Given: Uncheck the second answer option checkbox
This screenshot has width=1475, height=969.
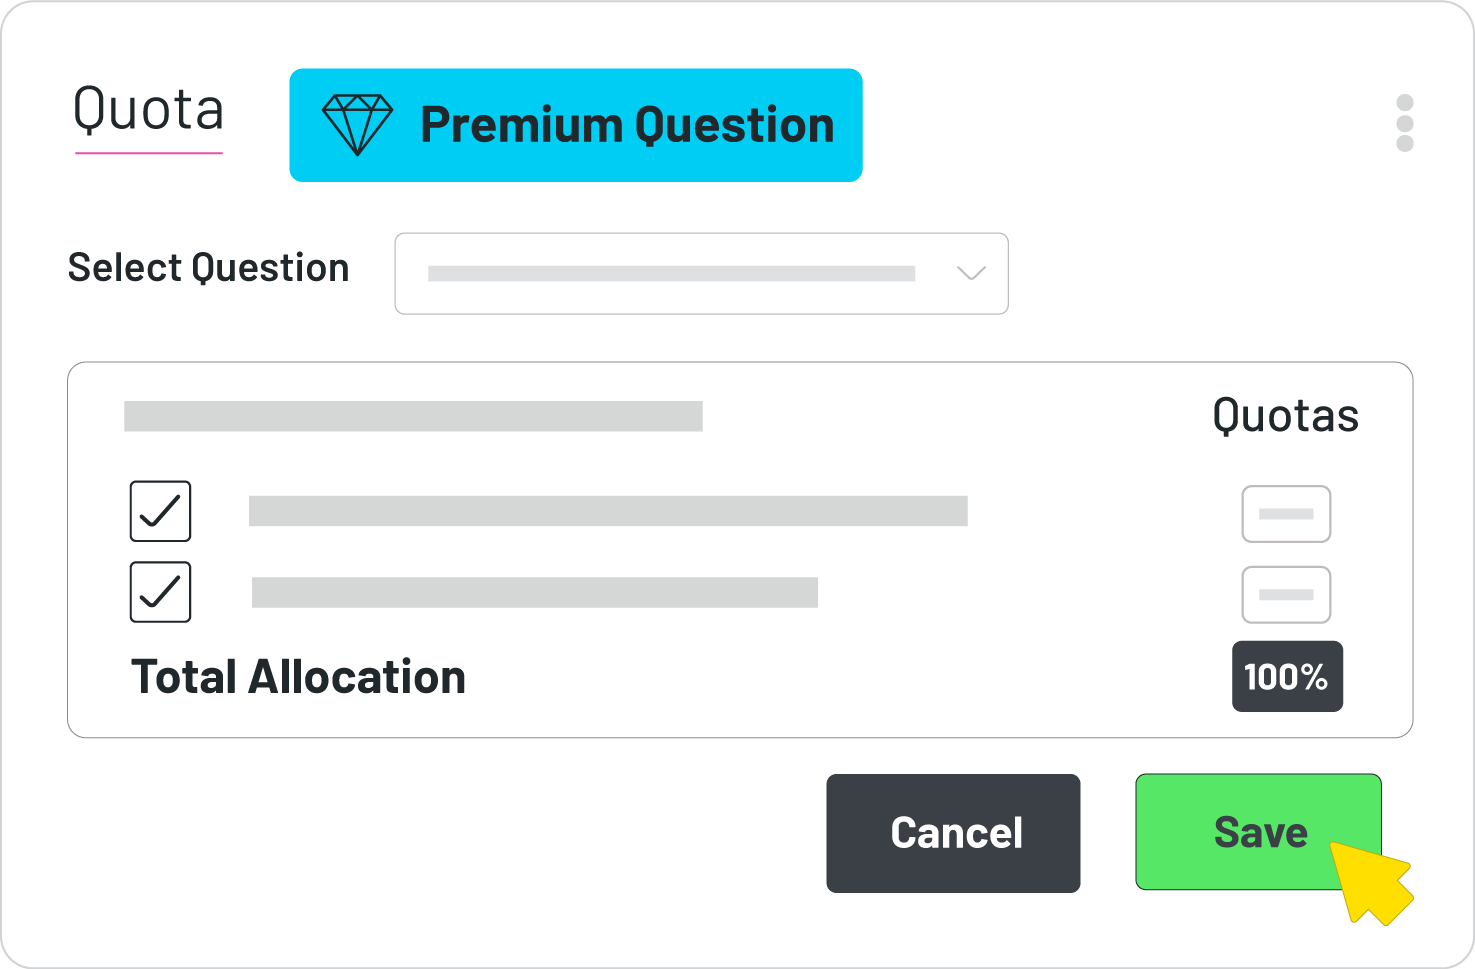Looking at the screenshot, I should click(160, 592).
